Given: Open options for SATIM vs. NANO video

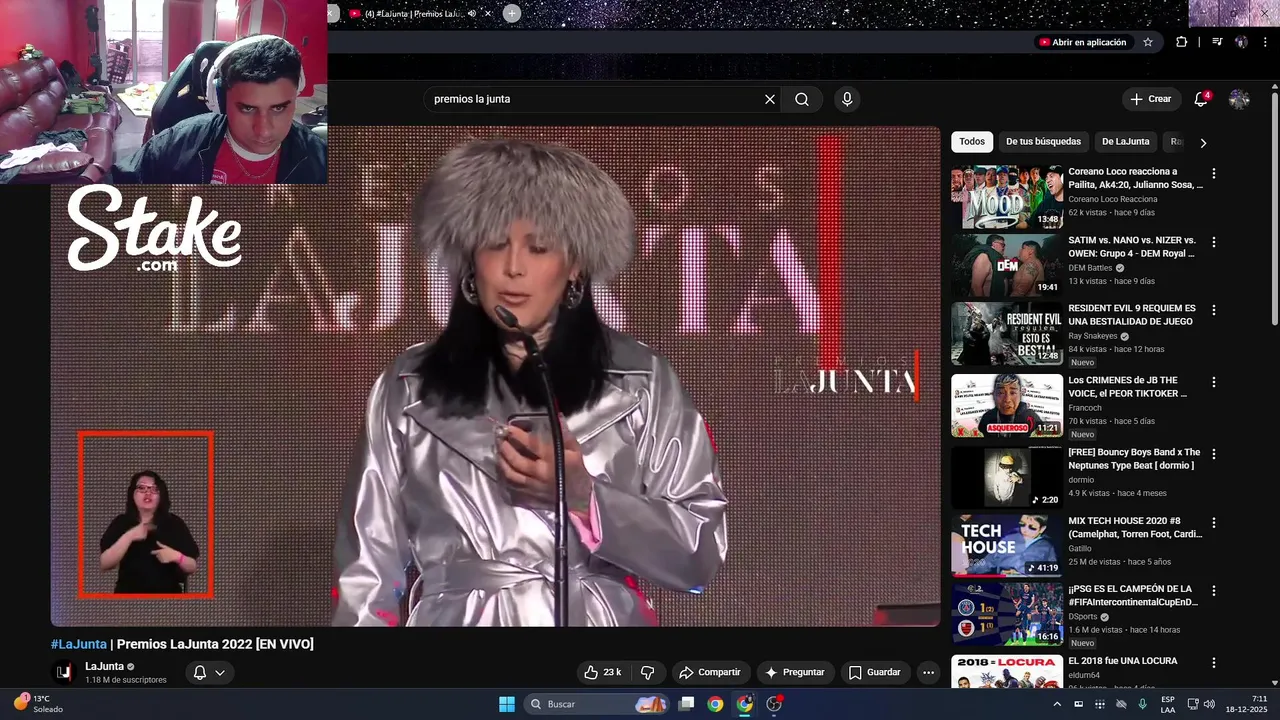Looking at the screenshot, I should [1214, 242].
